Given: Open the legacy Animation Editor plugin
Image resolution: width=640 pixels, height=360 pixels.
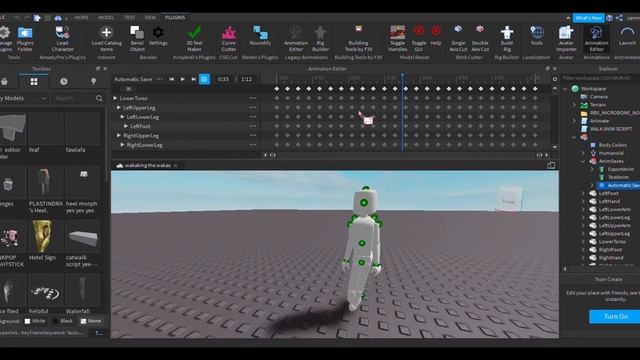Looking at the screenshot, I should [296, 39].
